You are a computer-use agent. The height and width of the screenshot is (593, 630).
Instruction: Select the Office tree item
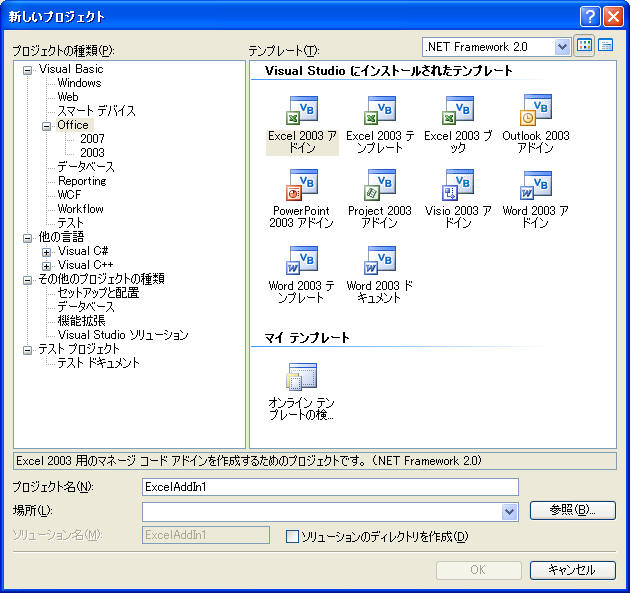tap(73, 125)
